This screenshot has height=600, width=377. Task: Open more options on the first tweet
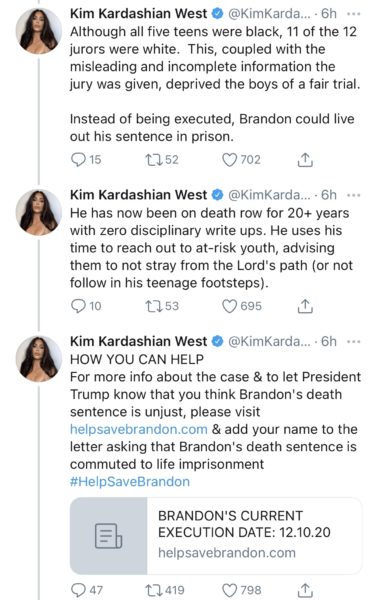353,14
